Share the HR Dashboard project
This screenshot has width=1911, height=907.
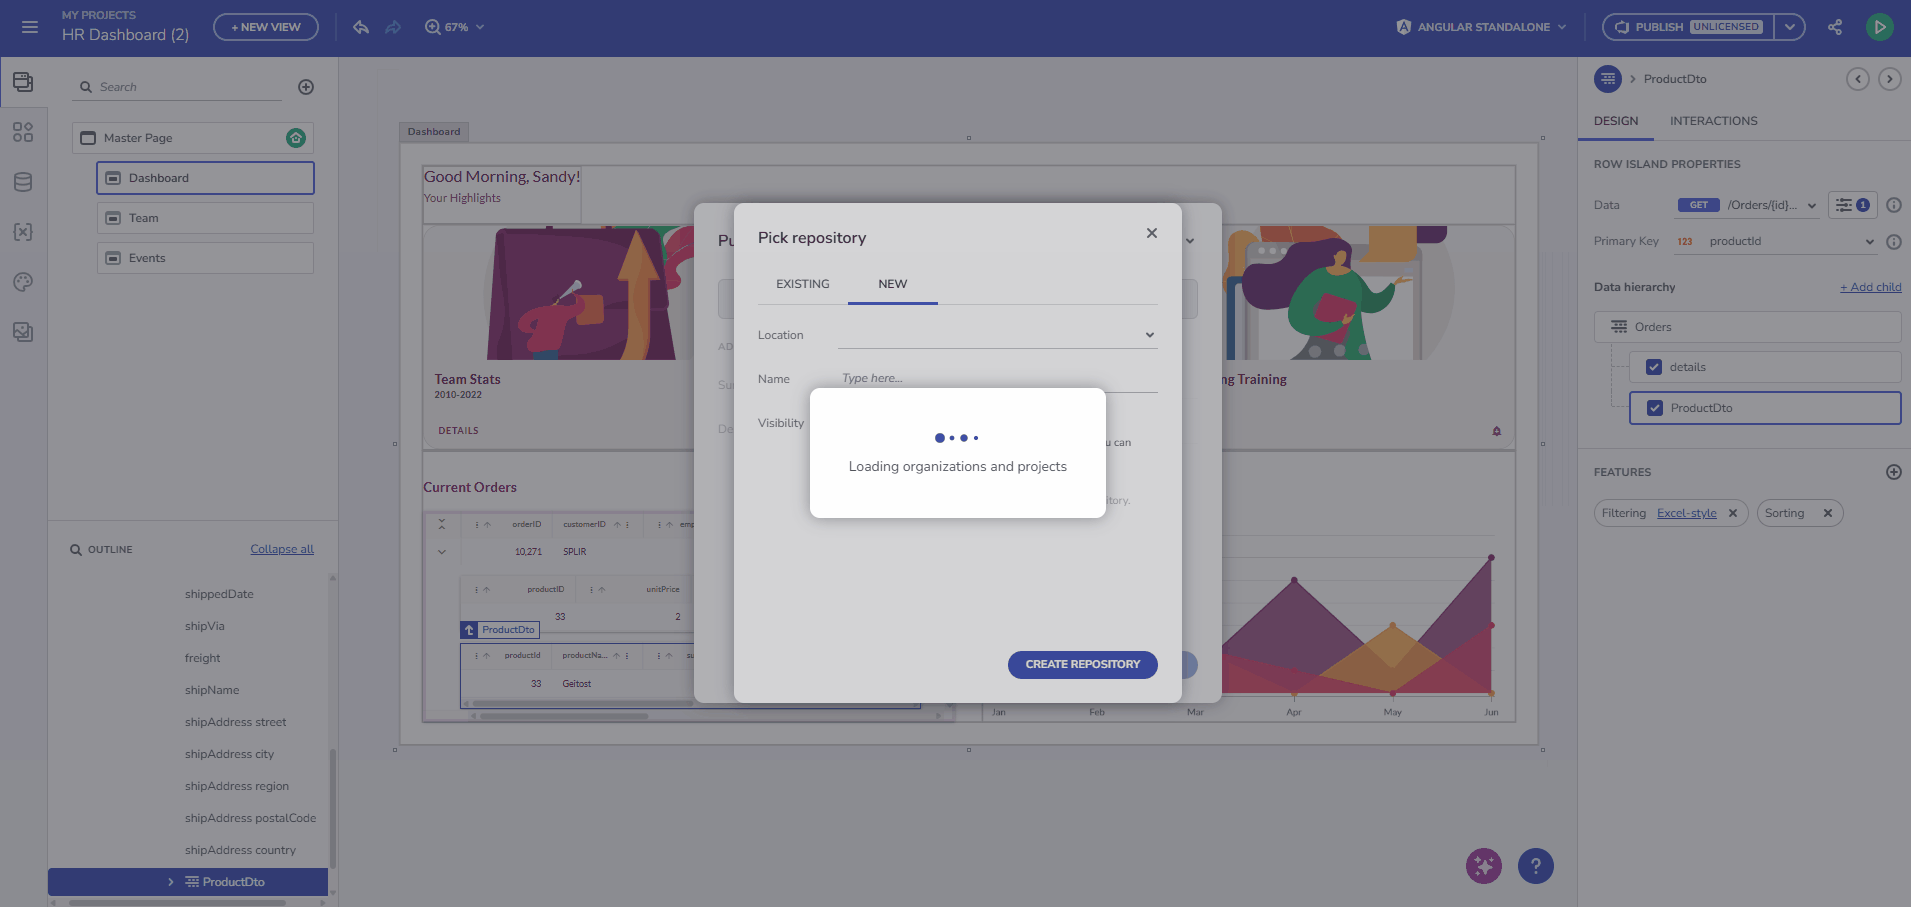(x=1835, y=27)
